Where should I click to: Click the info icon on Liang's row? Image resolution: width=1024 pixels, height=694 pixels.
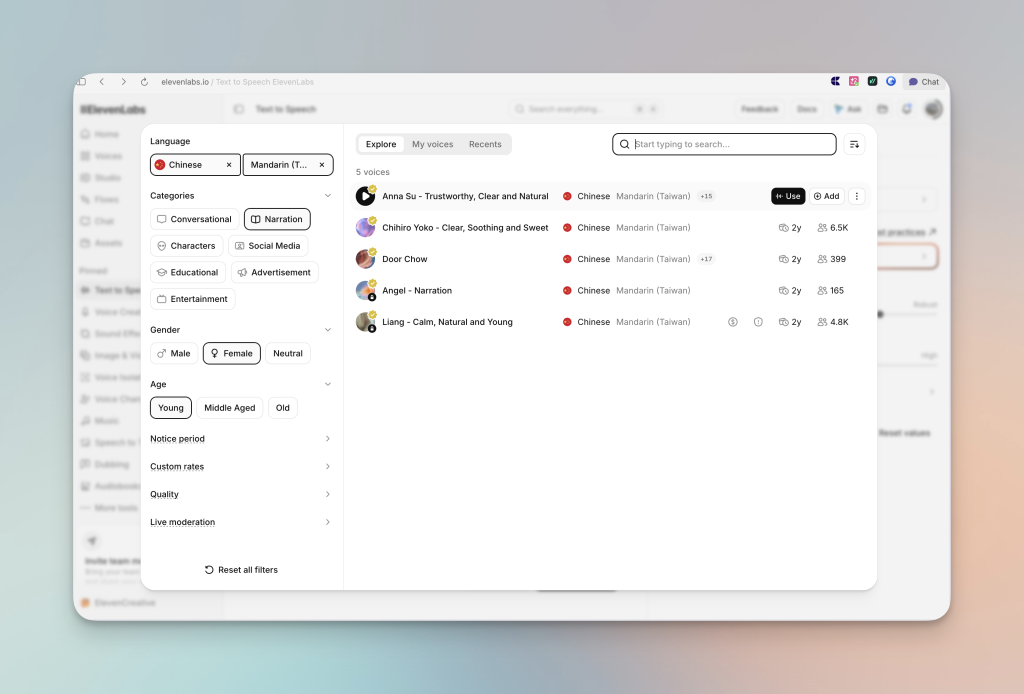coord(758,322)
